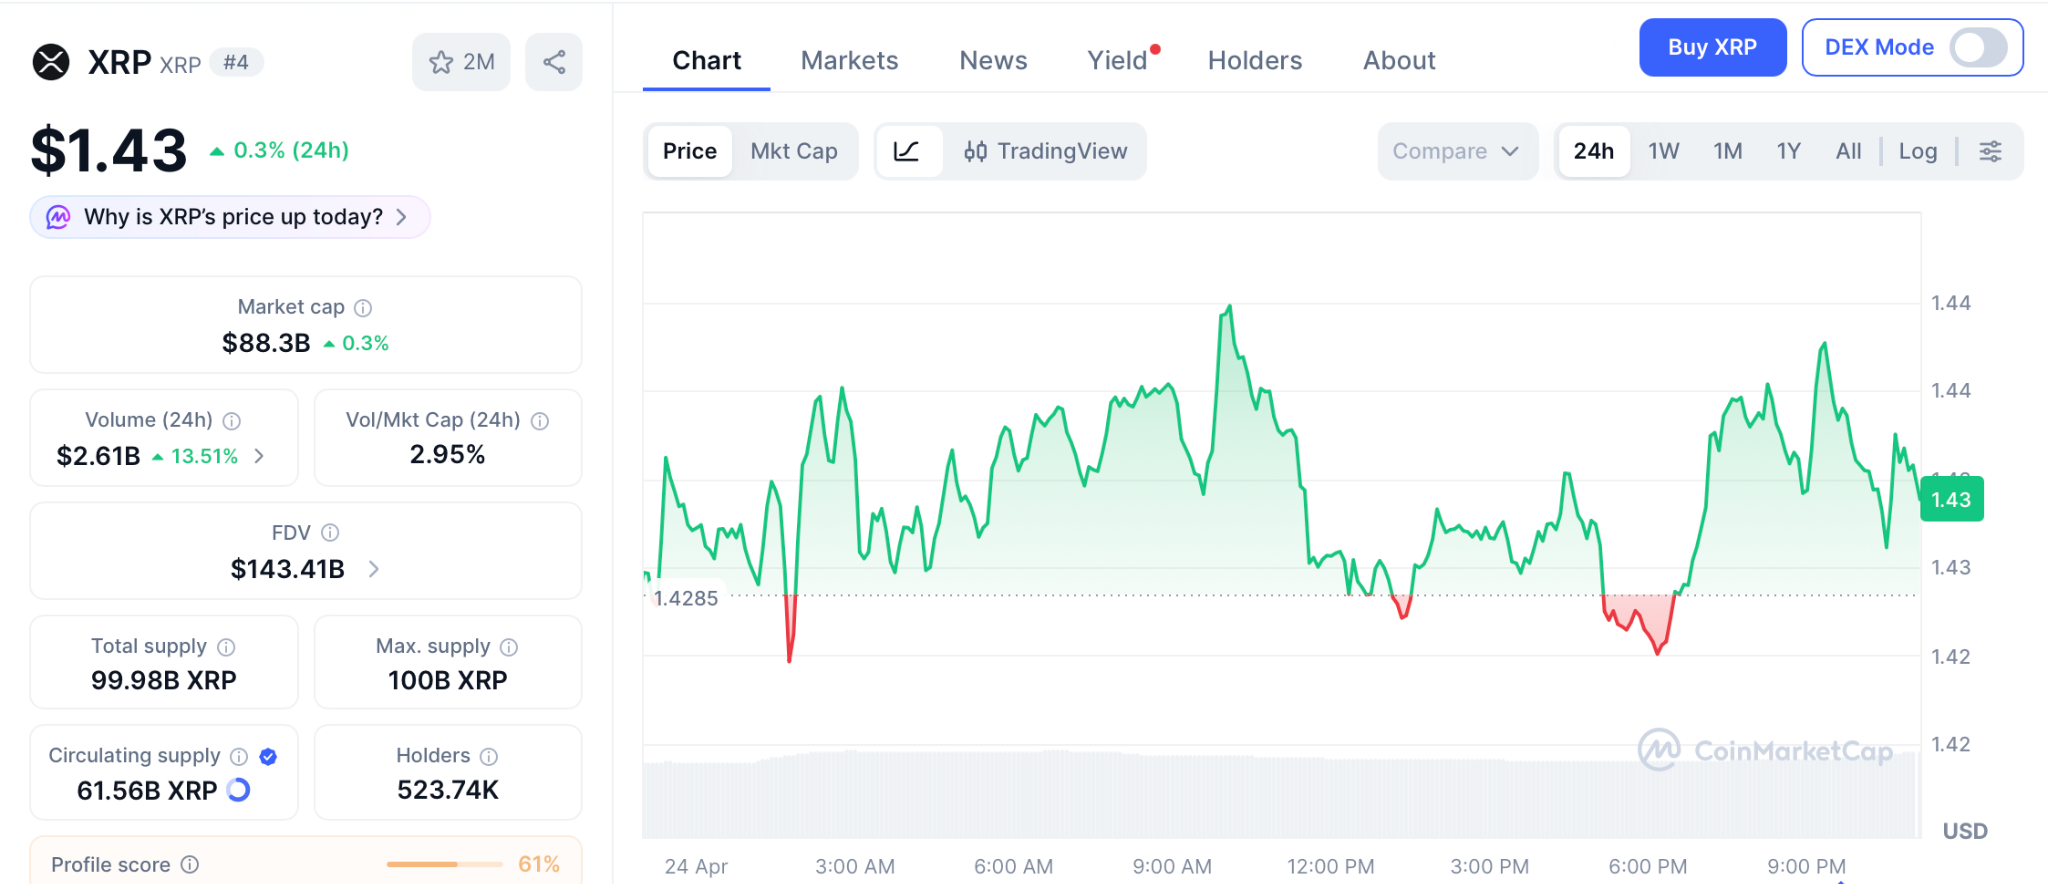Click the FDV info icon
This screenshot has width=2048, height=884.
tap(330, 533)
